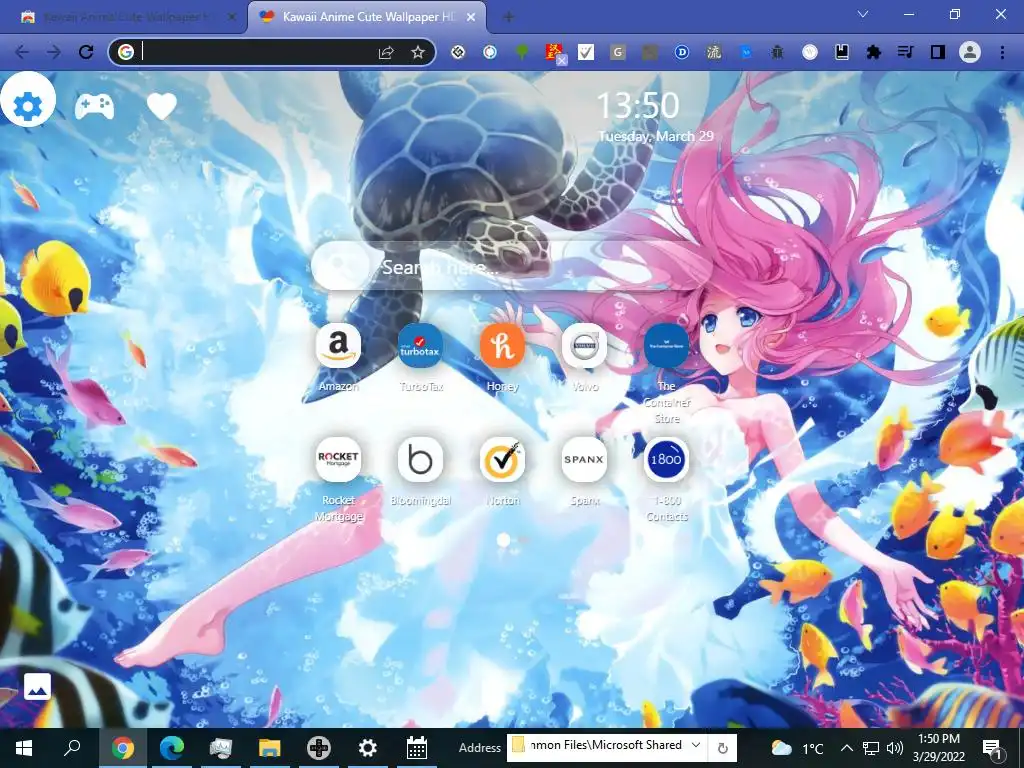The width and height of the screenshot is (1024, 768).
Task: Open the Calendar app in the taskbar
Action: 417,748
